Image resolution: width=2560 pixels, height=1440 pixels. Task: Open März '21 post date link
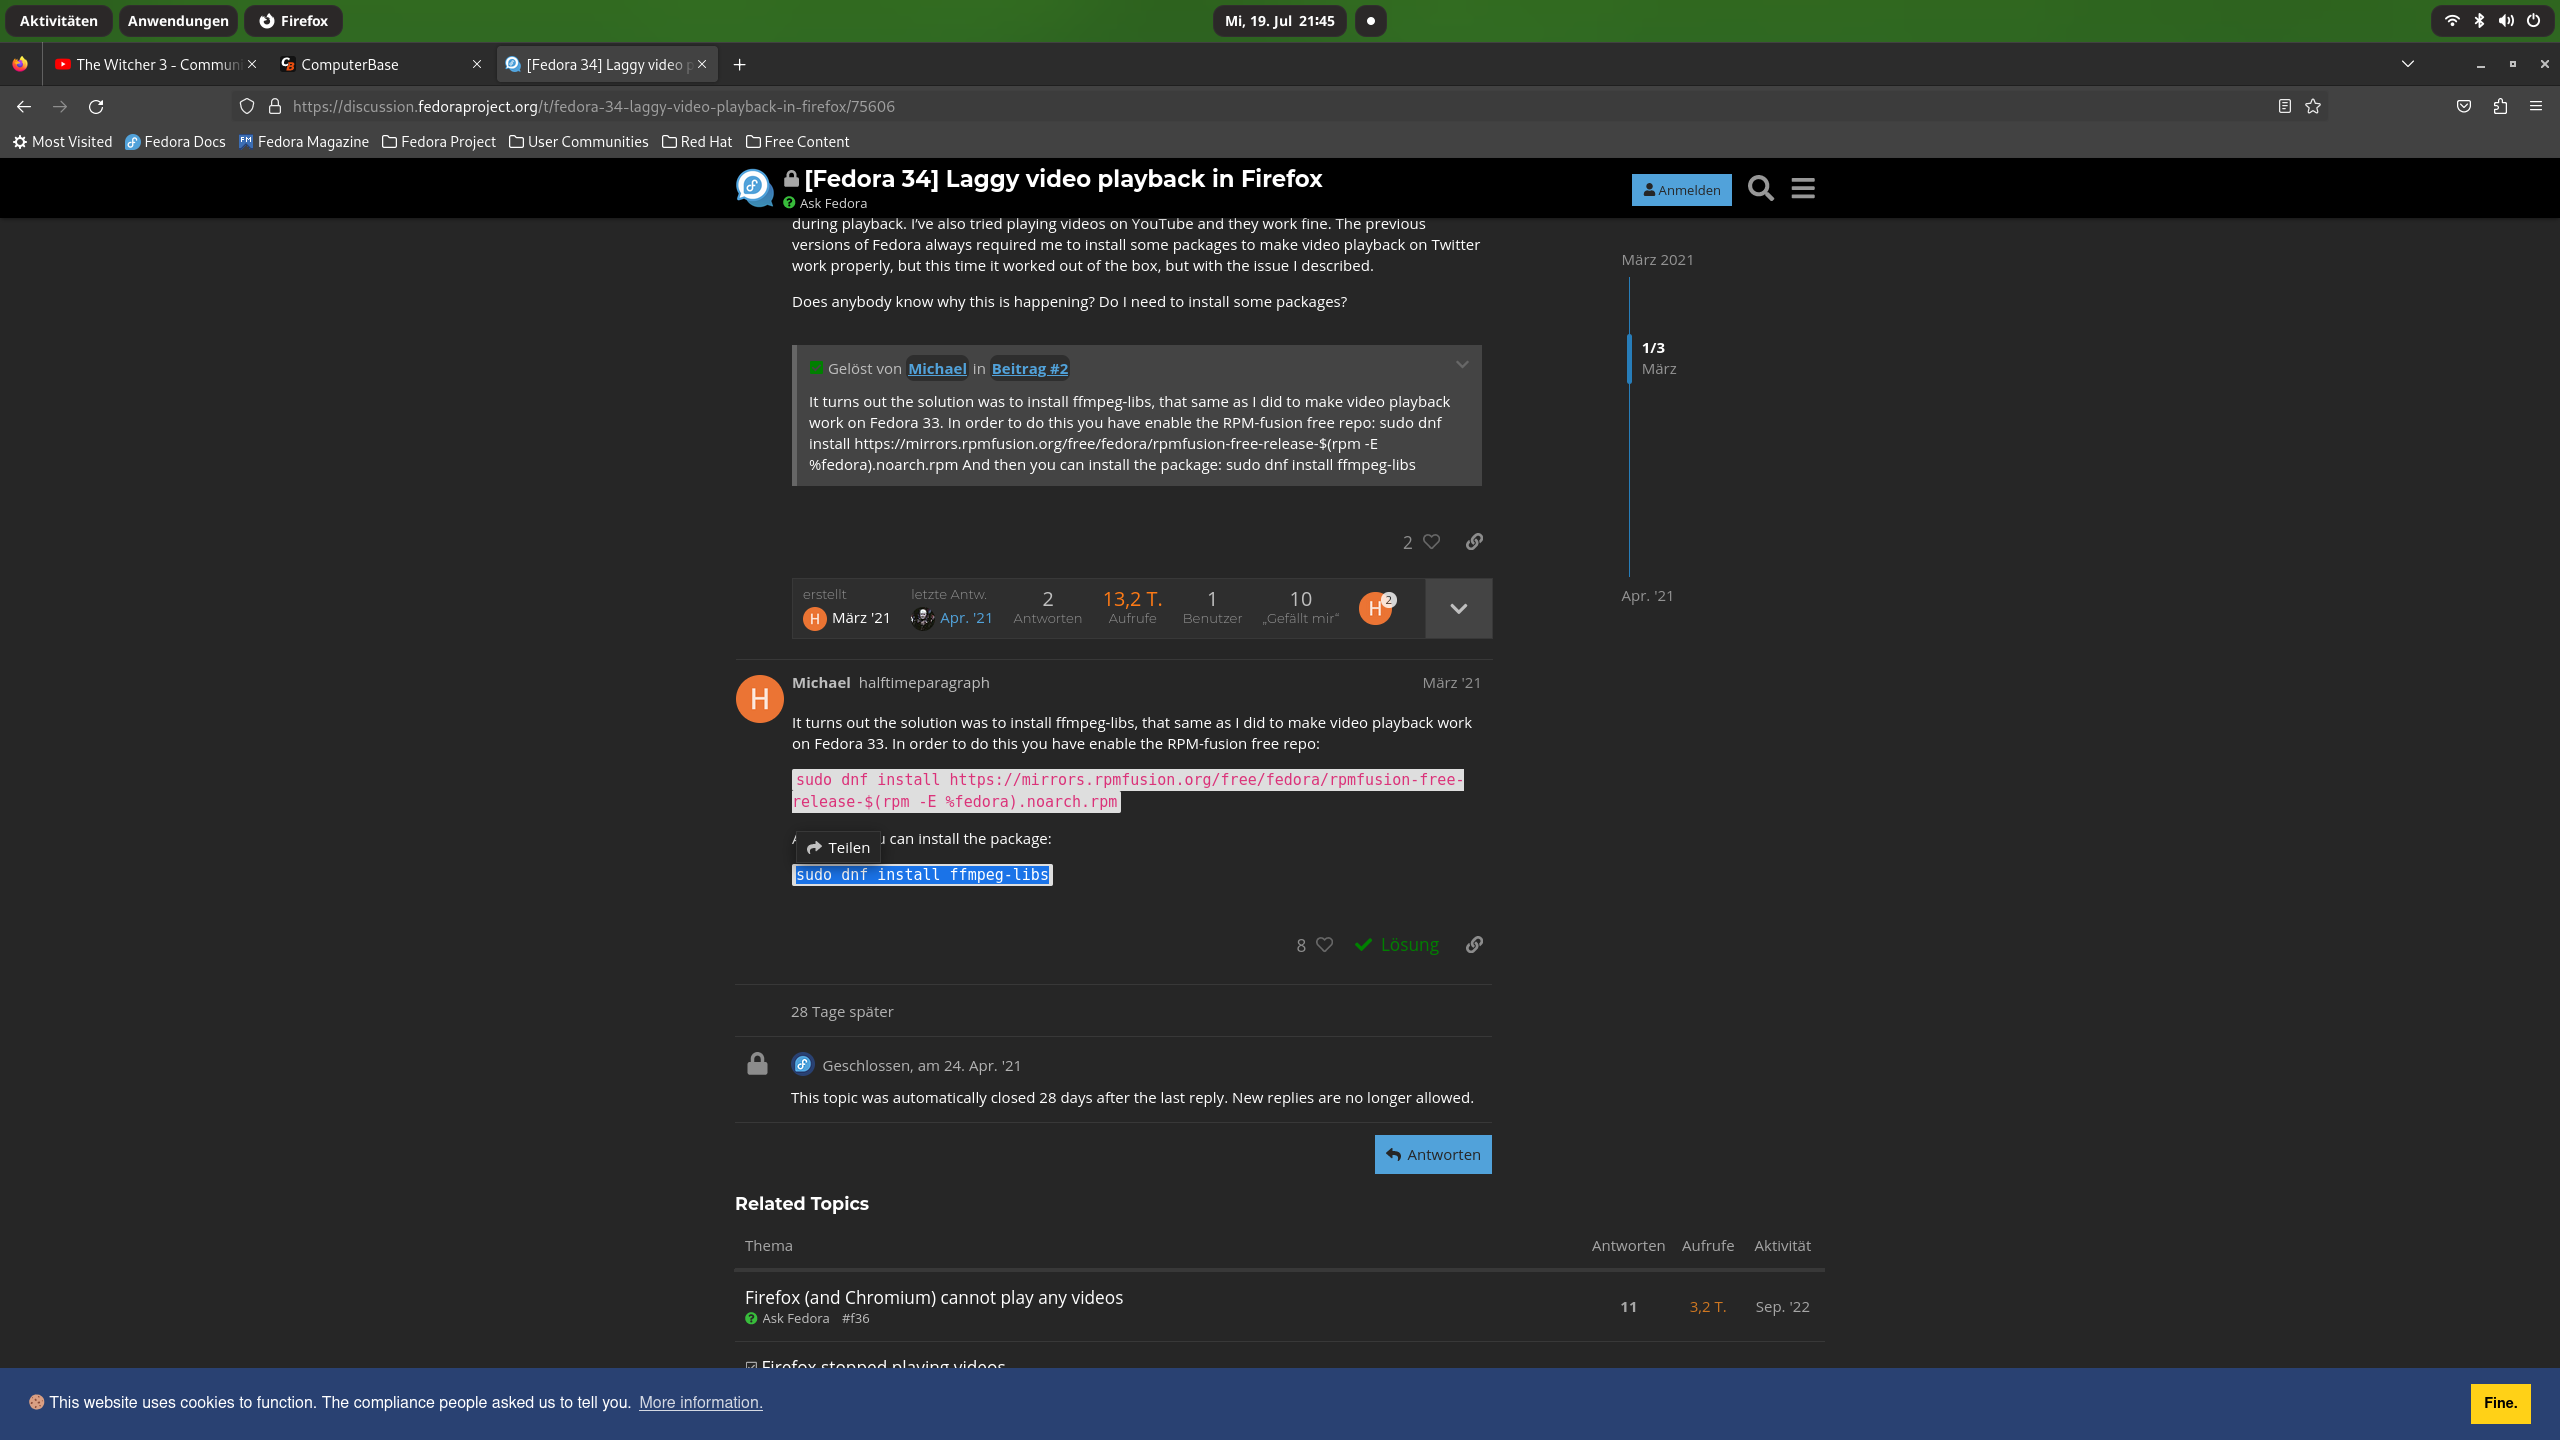tap(1451, 682)
